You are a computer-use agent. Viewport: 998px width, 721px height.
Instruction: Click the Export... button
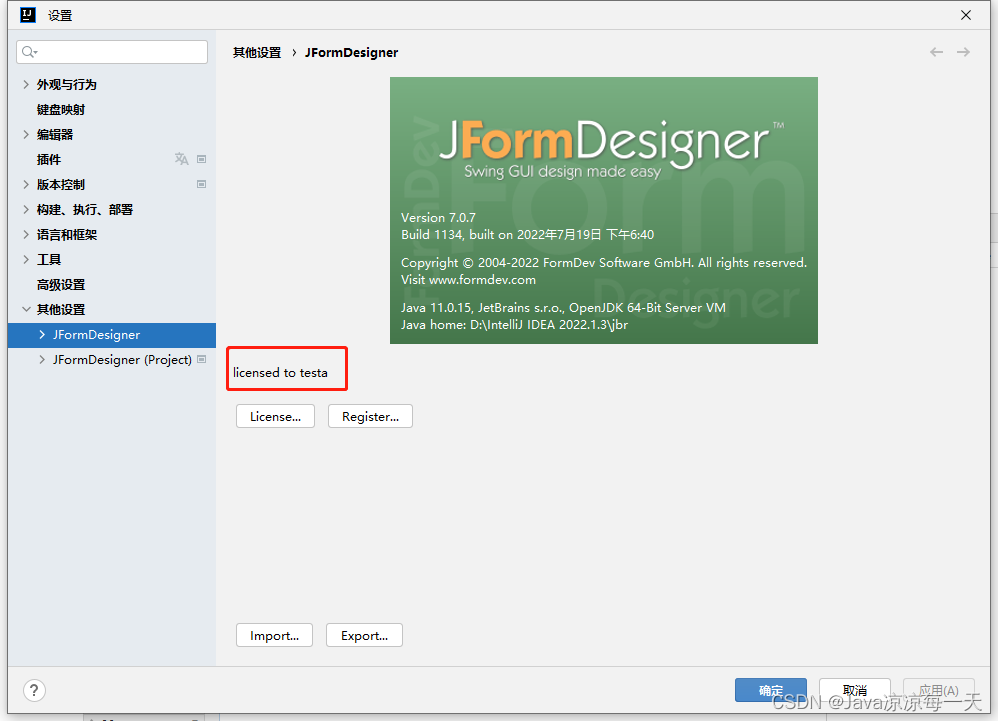[364, 636]
